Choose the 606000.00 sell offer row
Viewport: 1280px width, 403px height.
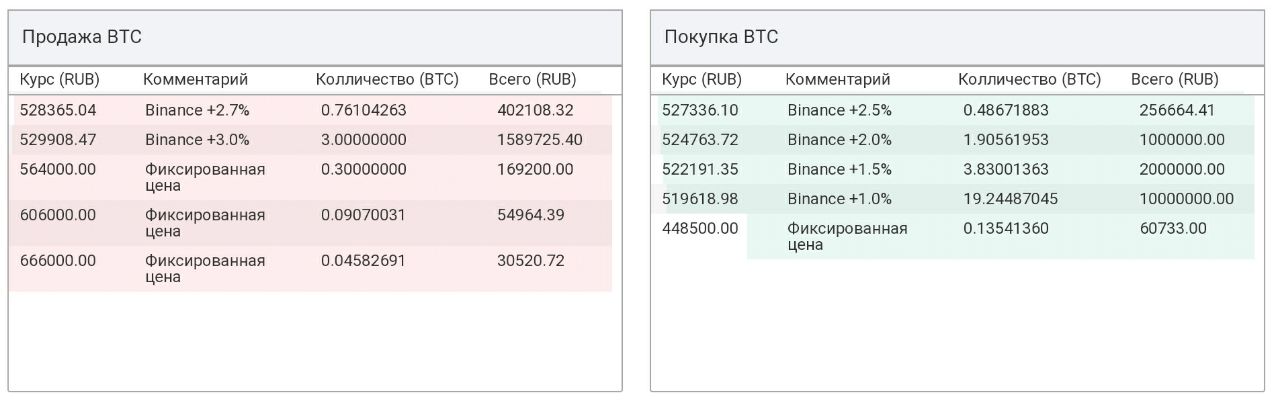(x=310, y=223)
